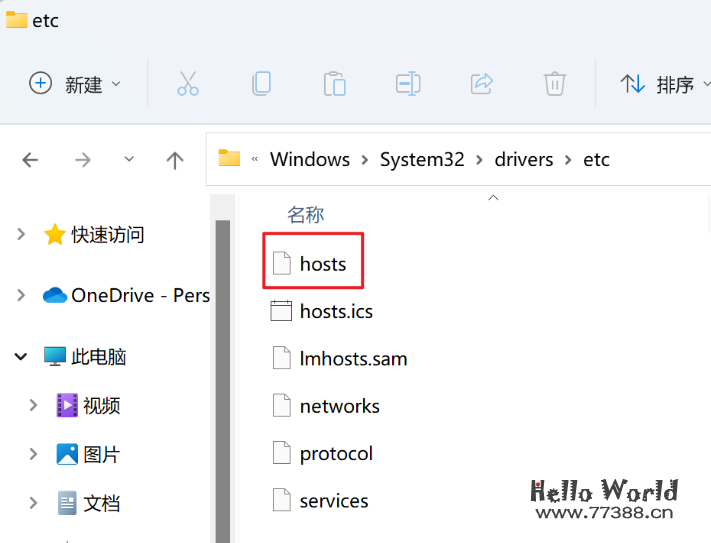Expand the 文档 Documents node
This screenshot has width=711, height=543.
(33, 503)
